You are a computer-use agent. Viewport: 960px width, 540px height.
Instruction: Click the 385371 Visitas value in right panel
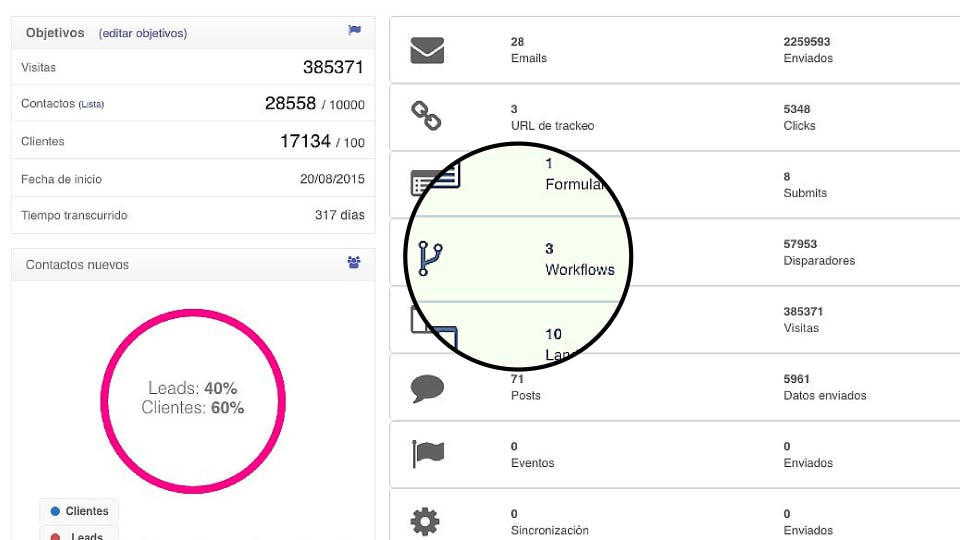coord(803,311)
